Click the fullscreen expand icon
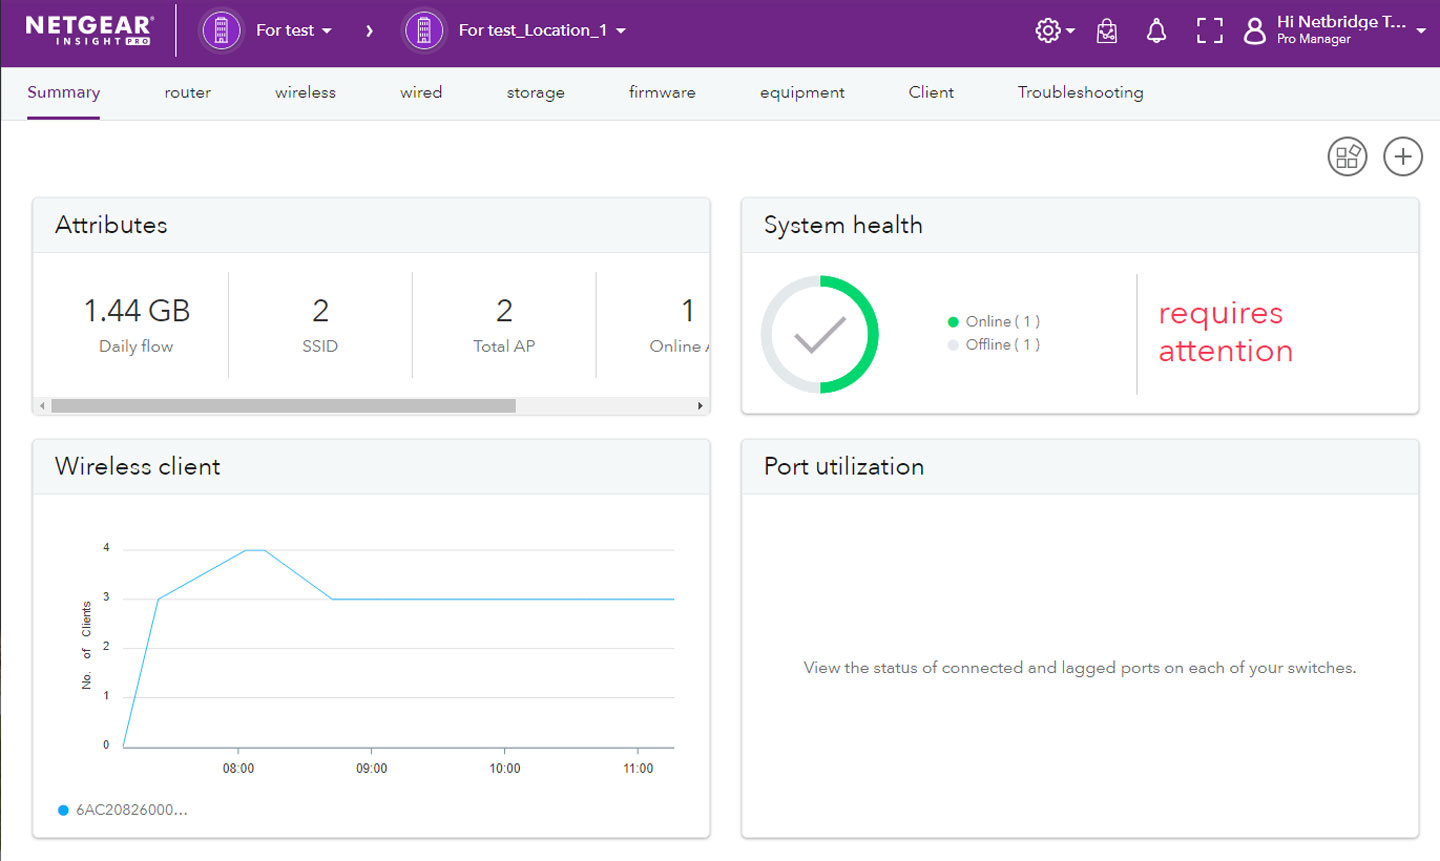The width and height of the screenshot is (1440, 861). [1209, 30]
